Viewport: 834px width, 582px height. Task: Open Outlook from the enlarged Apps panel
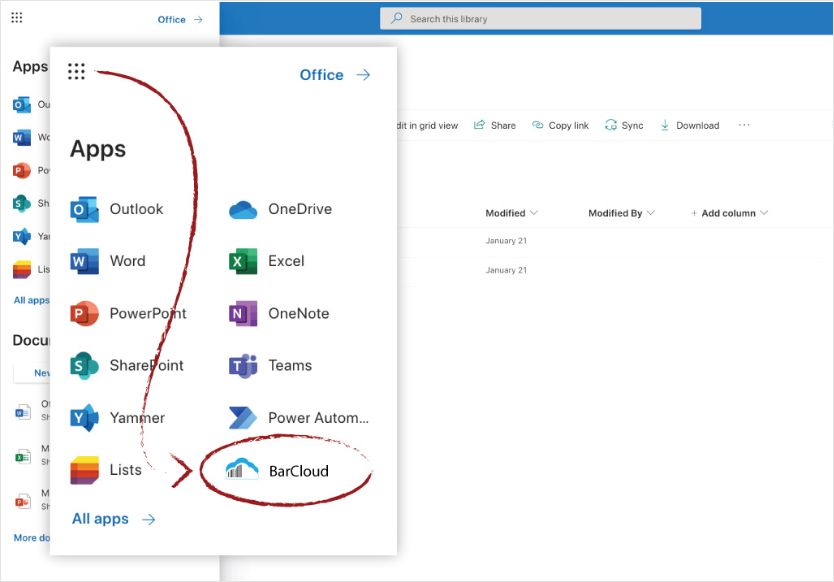pos(117,209)
